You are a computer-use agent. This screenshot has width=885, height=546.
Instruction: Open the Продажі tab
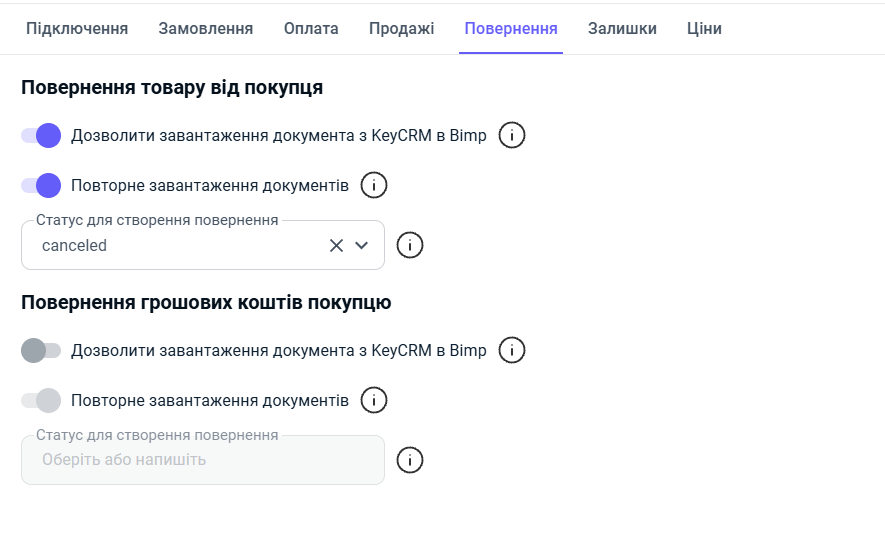pyautogui.click(x=401, y=29)
